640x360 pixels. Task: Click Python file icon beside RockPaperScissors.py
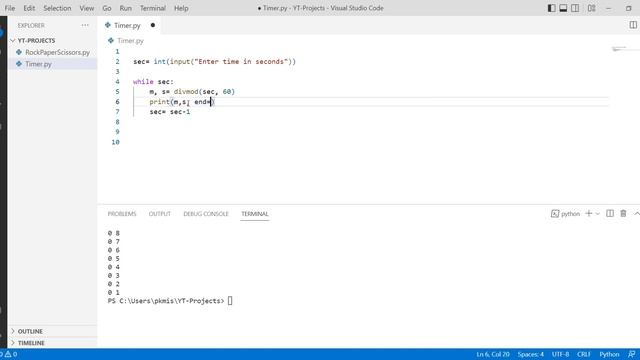click(x=19, y=52)
